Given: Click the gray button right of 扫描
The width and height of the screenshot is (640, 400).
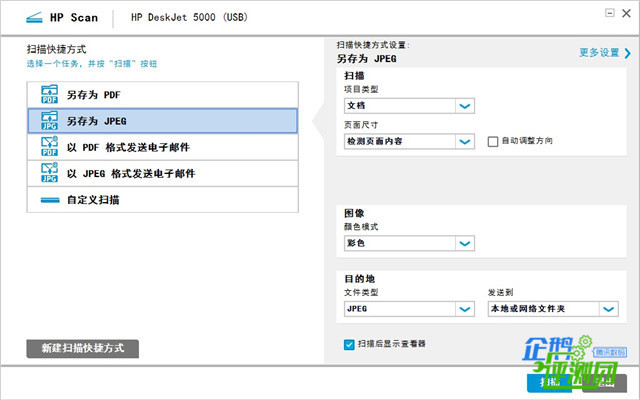Looking at the screenshot, I should pyautogui.click(x=604, y=383).
